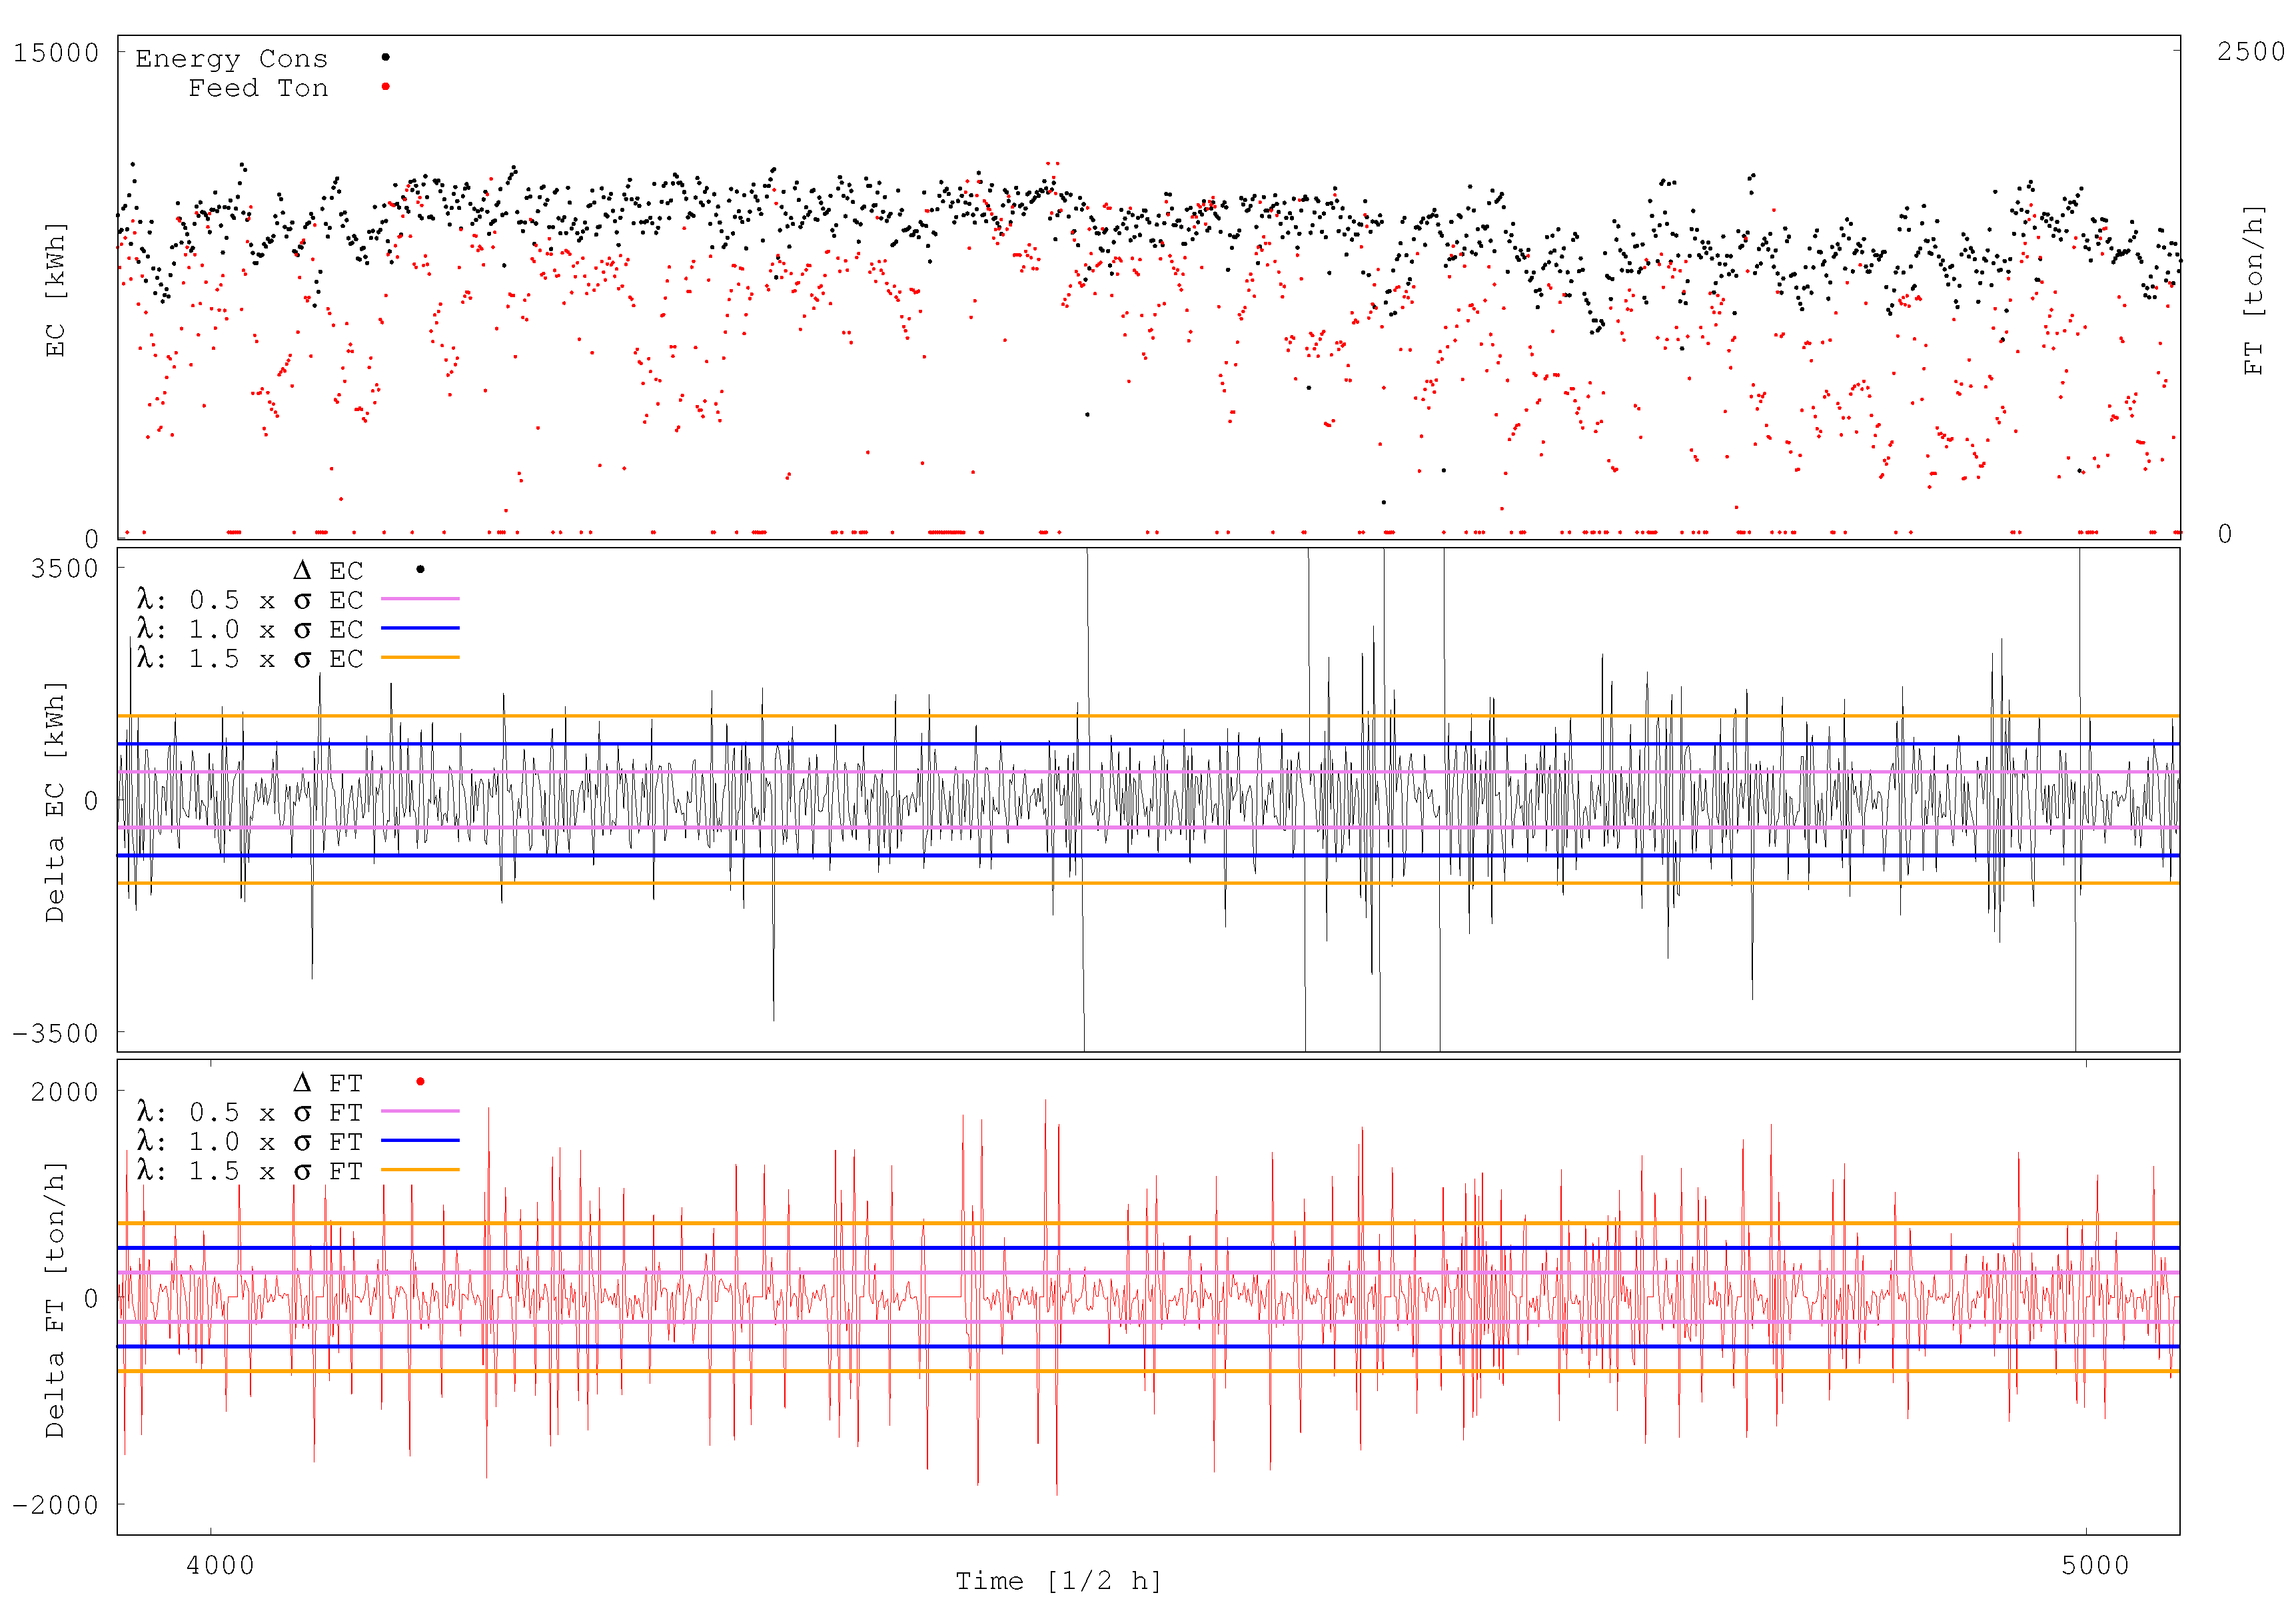Select orange 1.5 x σ EC legend line
This screenshot has height=1601, width=2296.
click(x=420, y=657)
